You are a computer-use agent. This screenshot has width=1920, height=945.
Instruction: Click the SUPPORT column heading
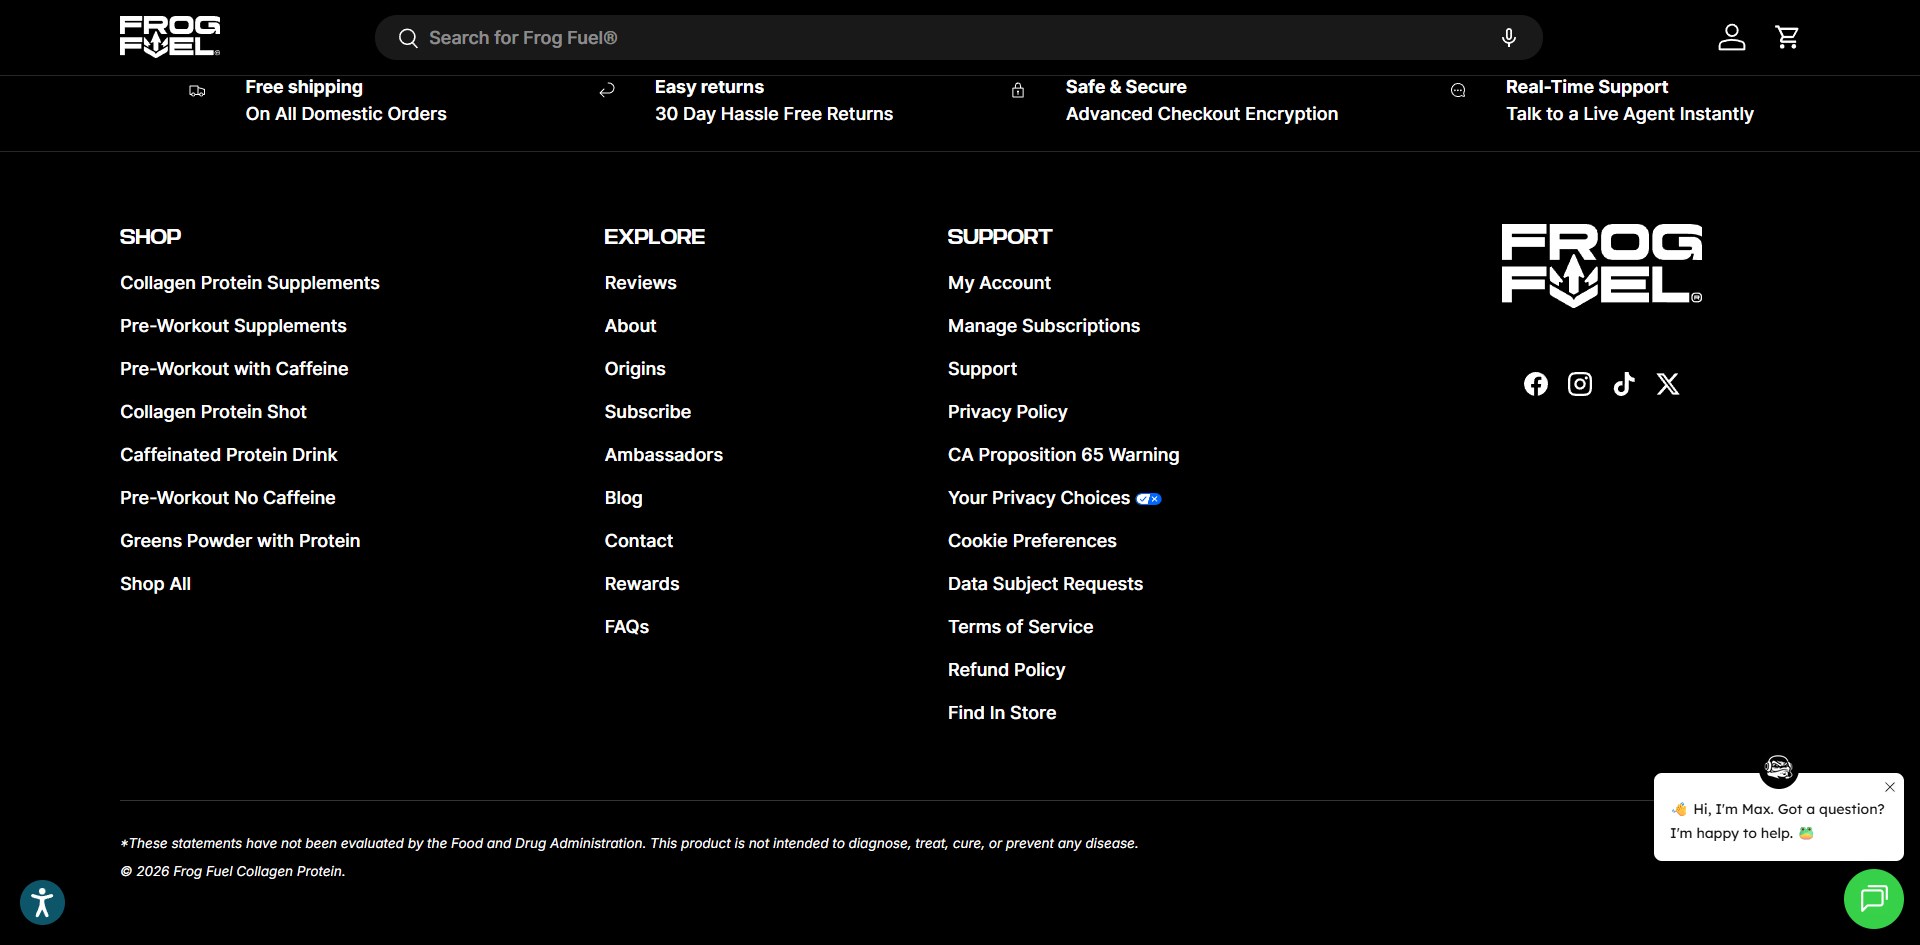[1000, 237]
